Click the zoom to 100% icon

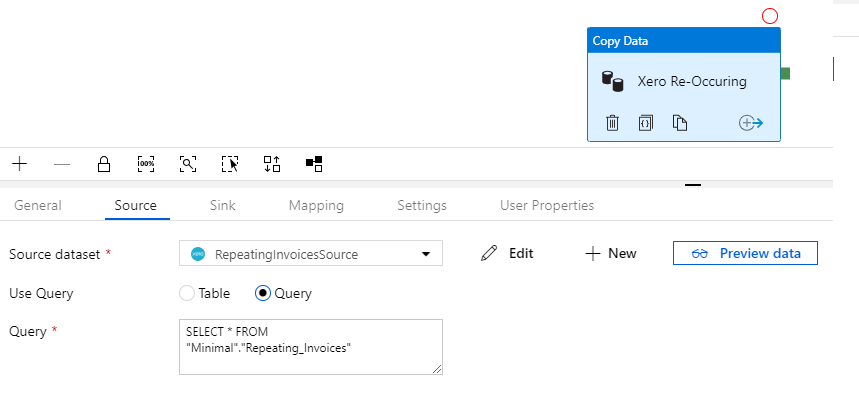click(x=146, y=164)
